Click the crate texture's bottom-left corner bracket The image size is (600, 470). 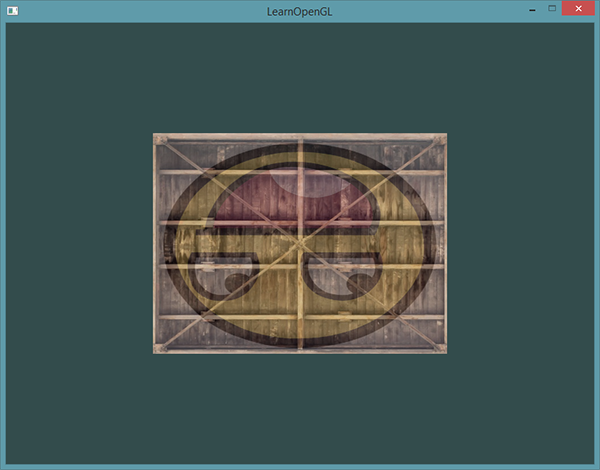[x=159, y=347]
